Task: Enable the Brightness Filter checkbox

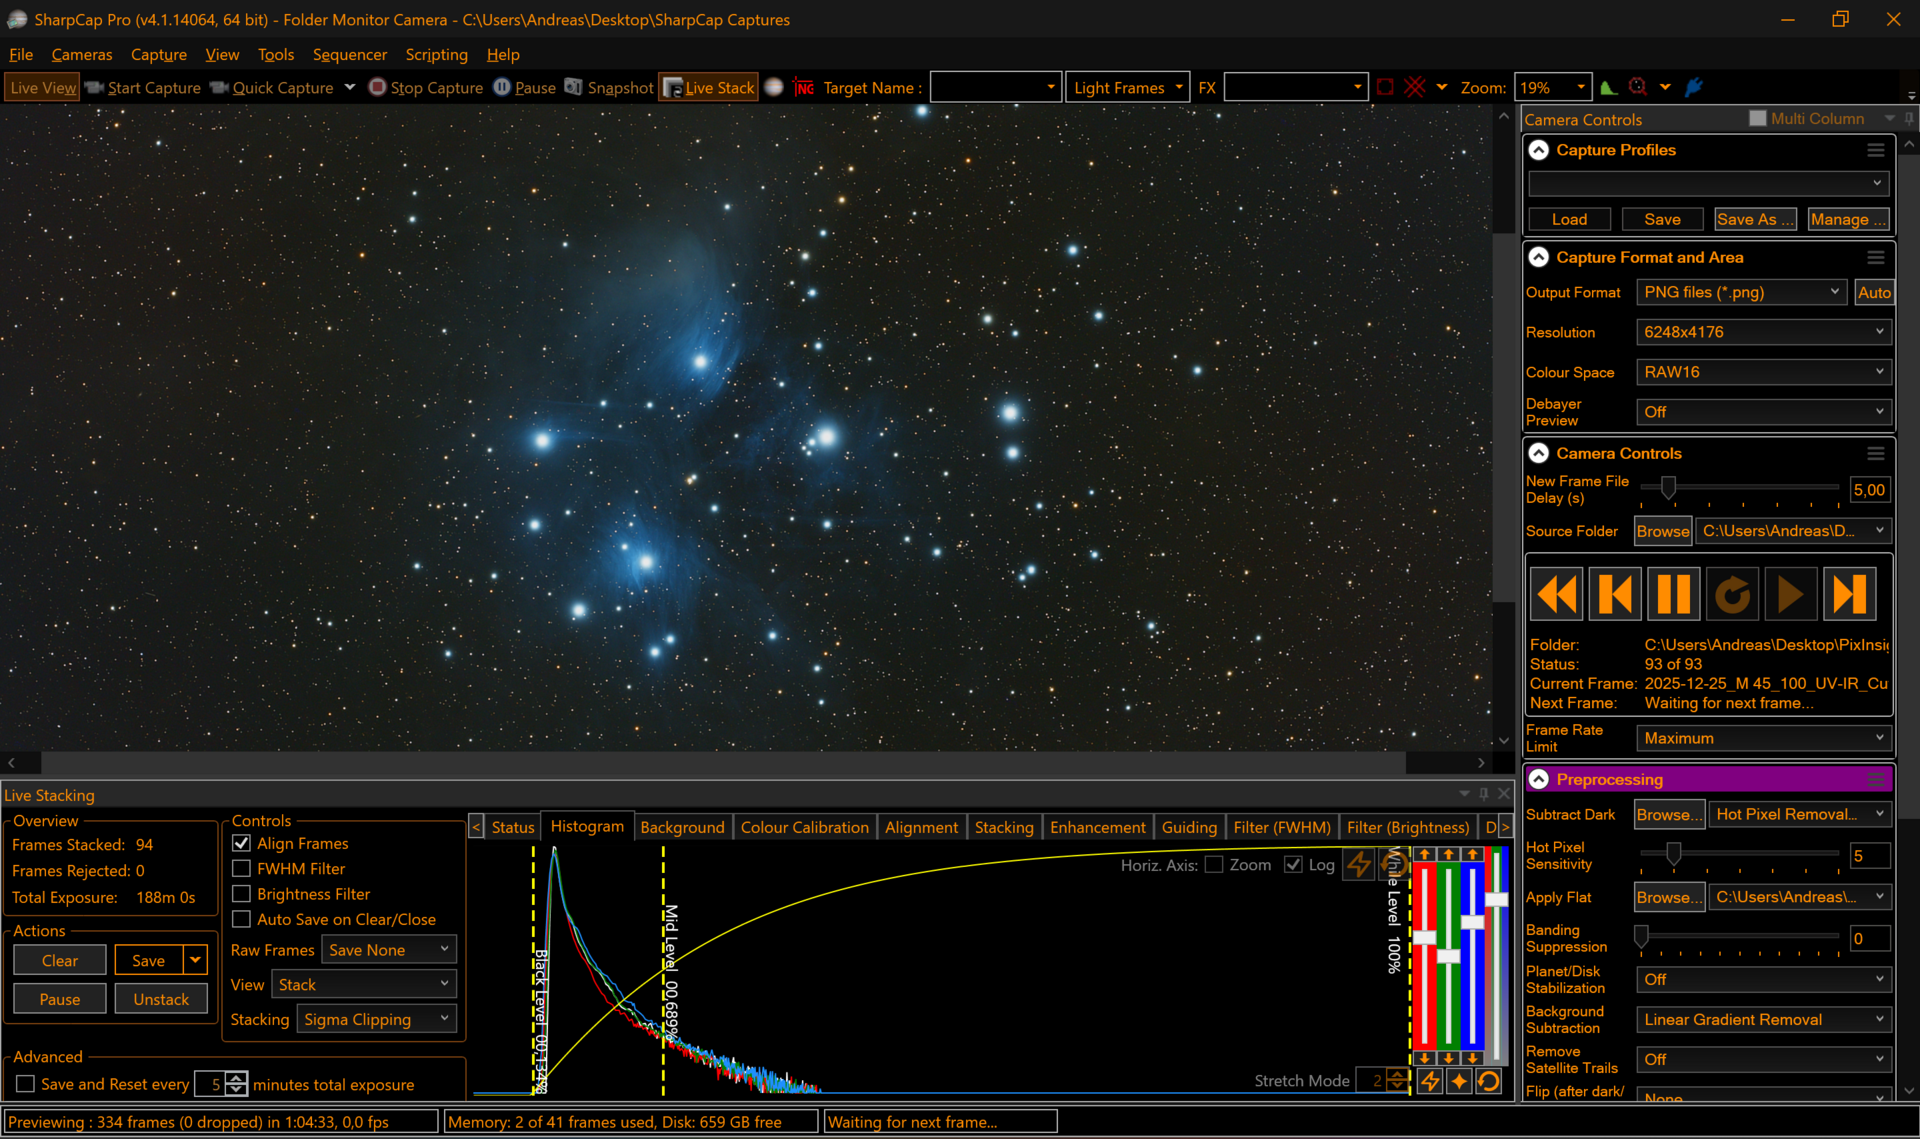Action: pos(241,893)
